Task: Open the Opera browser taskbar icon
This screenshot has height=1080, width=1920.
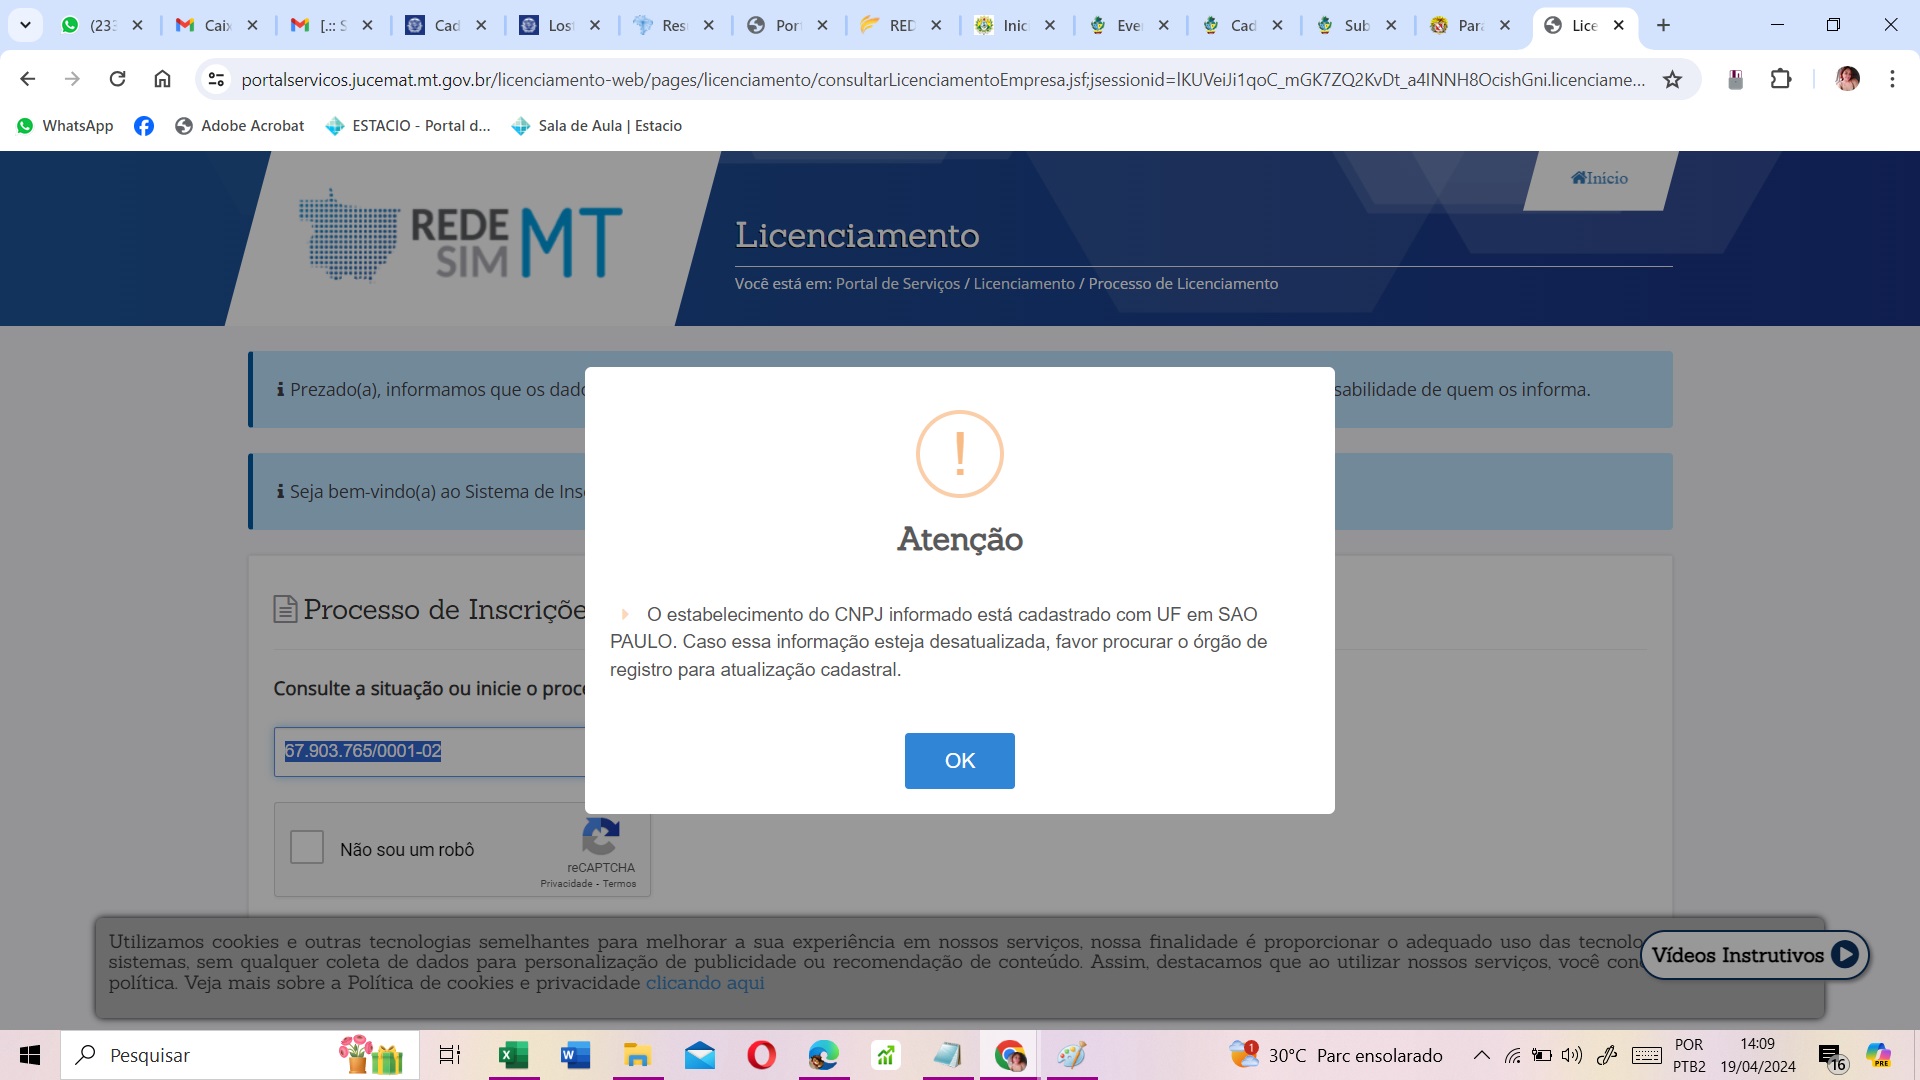Action: point(761,1055)
